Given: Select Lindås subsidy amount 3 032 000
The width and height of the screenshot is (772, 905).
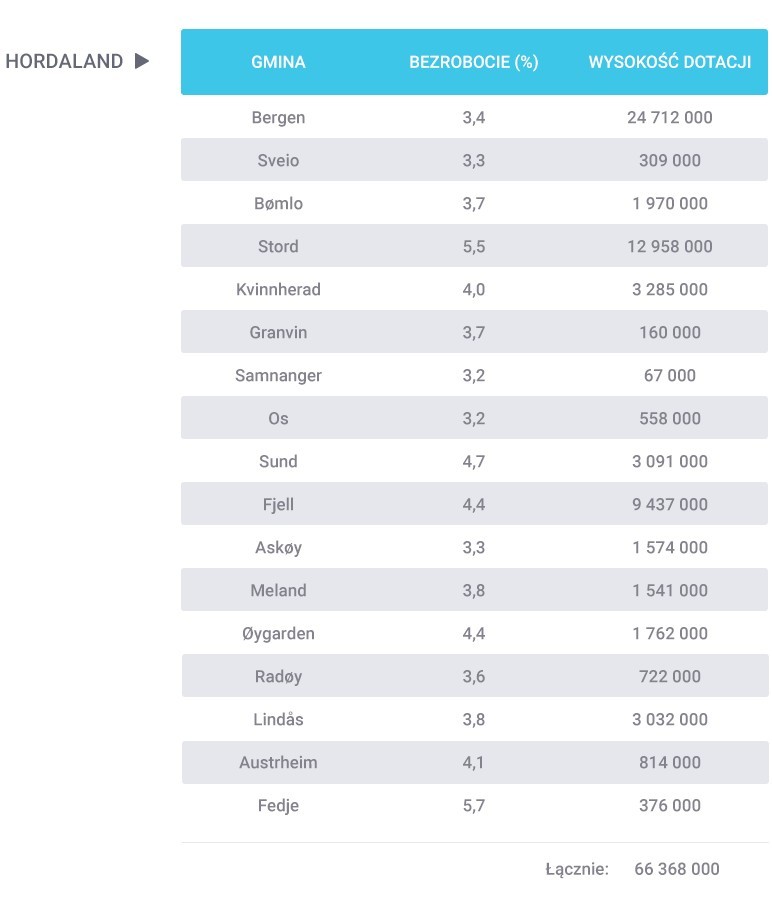Looking at the screenshot, I should tap(670, 720).
